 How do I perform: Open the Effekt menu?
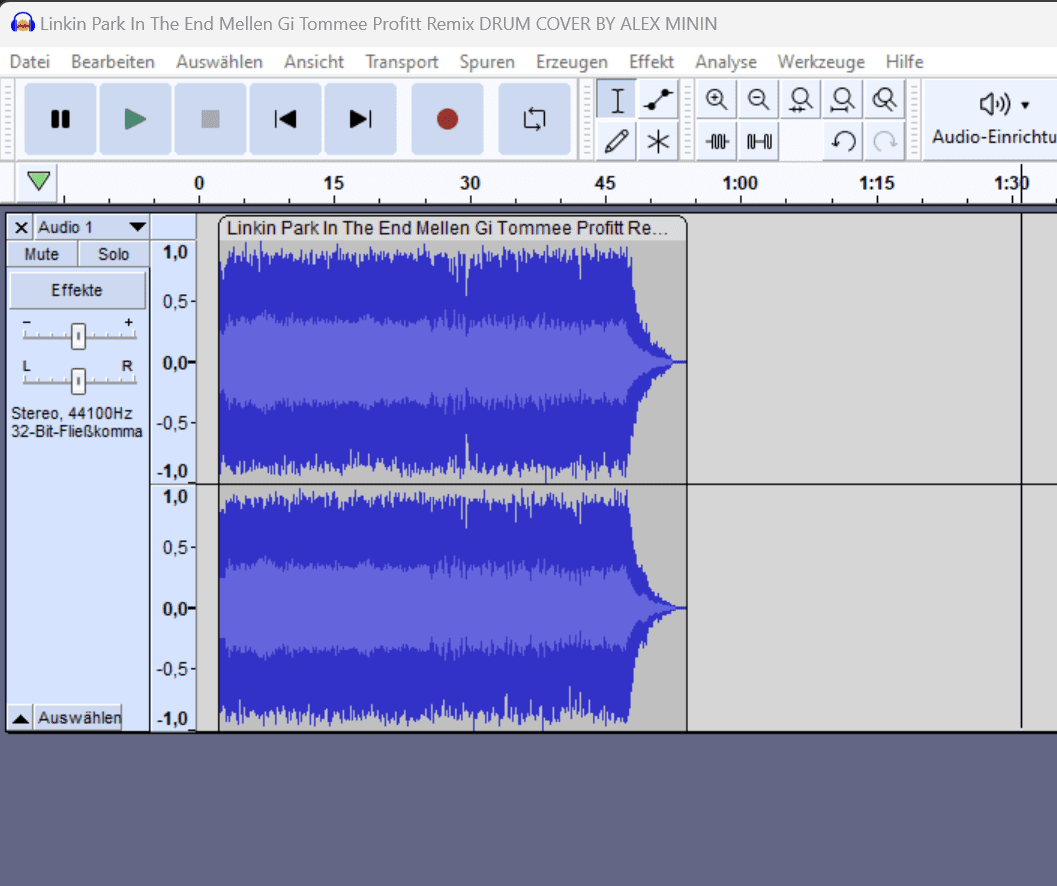point(651,62)
